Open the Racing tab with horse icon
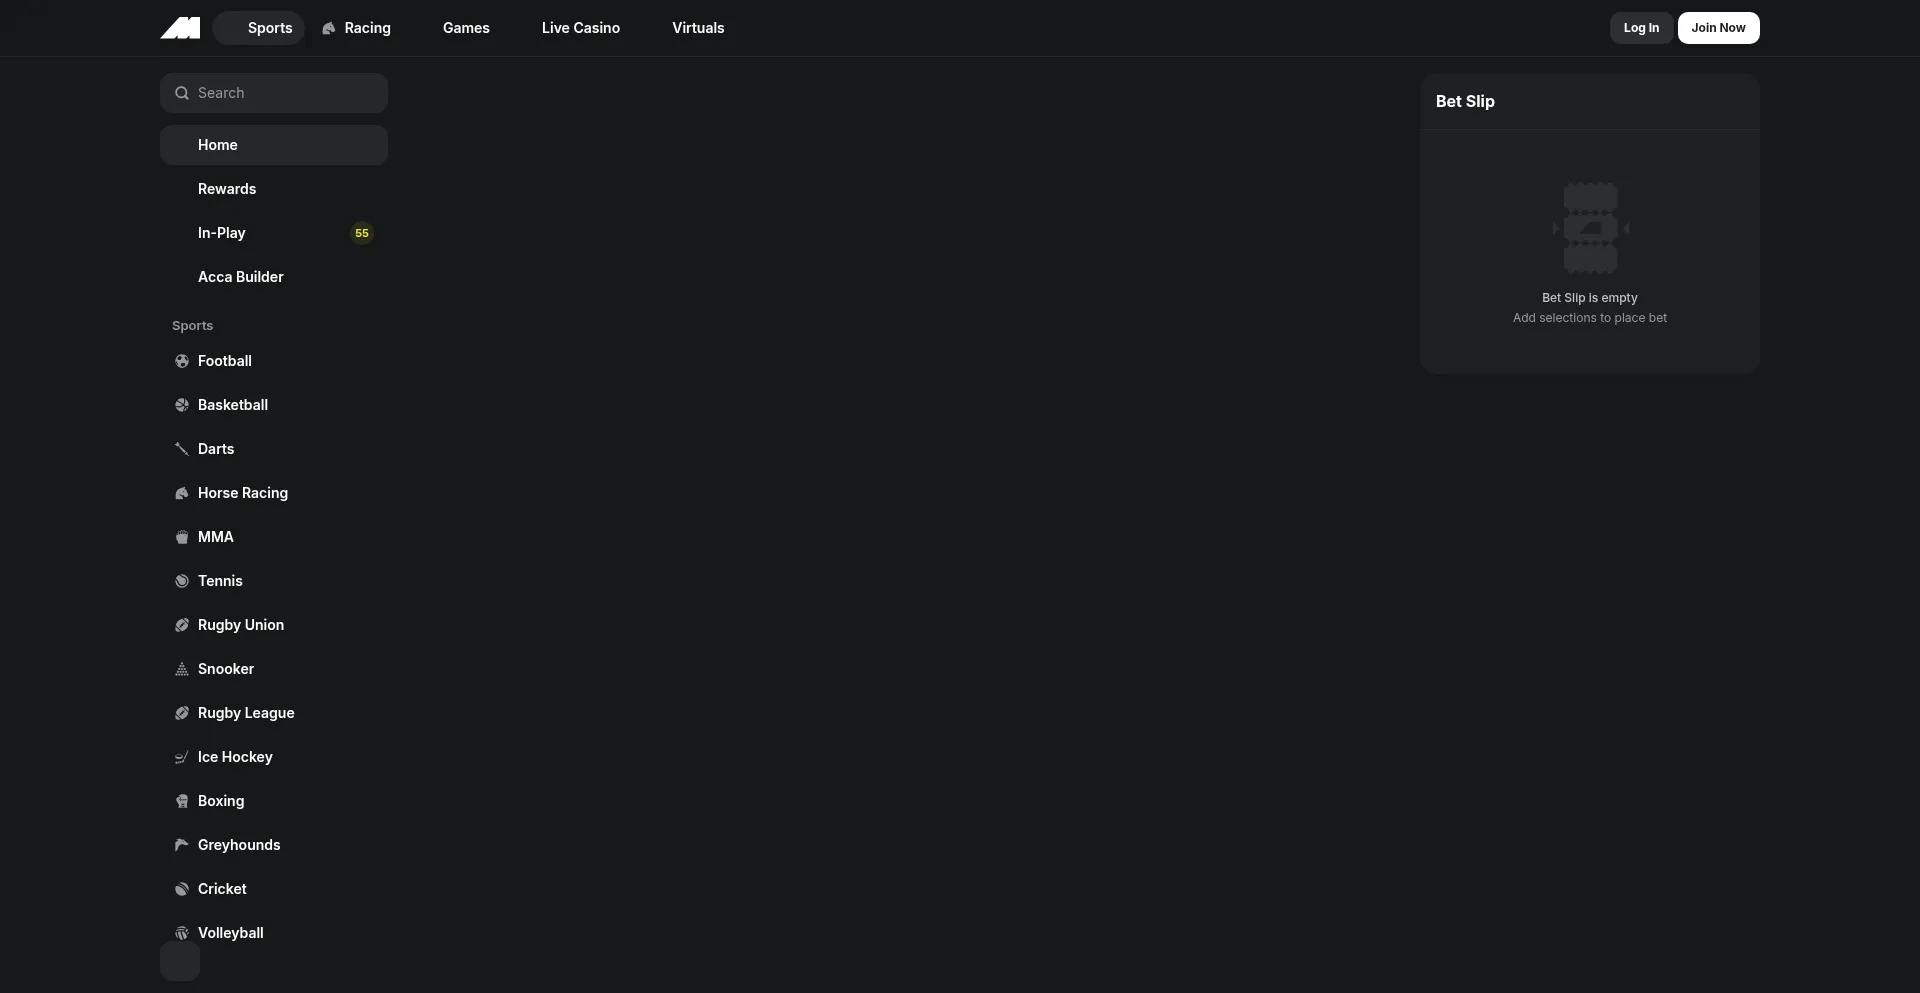This screenshot has width=1920, height=993. pyautogui.click(x=357, y=28)
